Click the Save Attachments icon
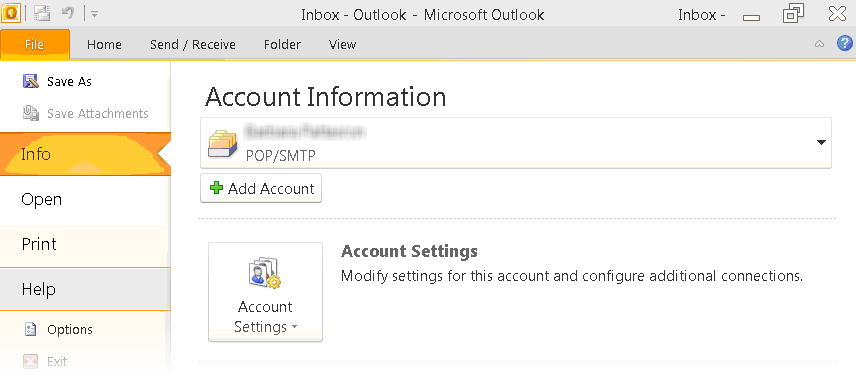The image size is (856, 376). tap(31, 114)
